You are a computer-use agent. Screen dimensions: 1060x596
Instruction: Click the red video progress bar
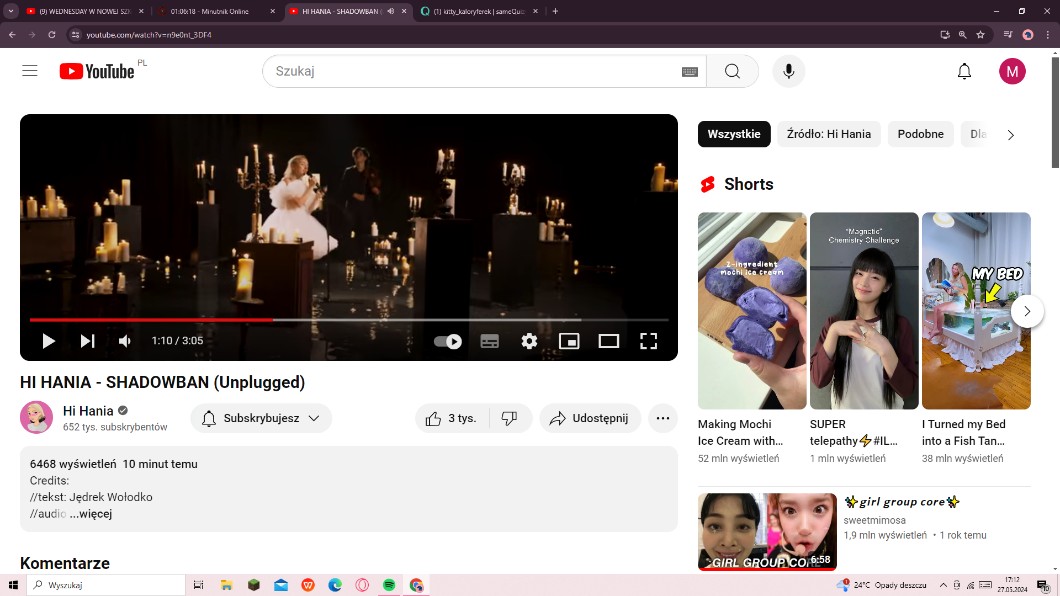150,320
